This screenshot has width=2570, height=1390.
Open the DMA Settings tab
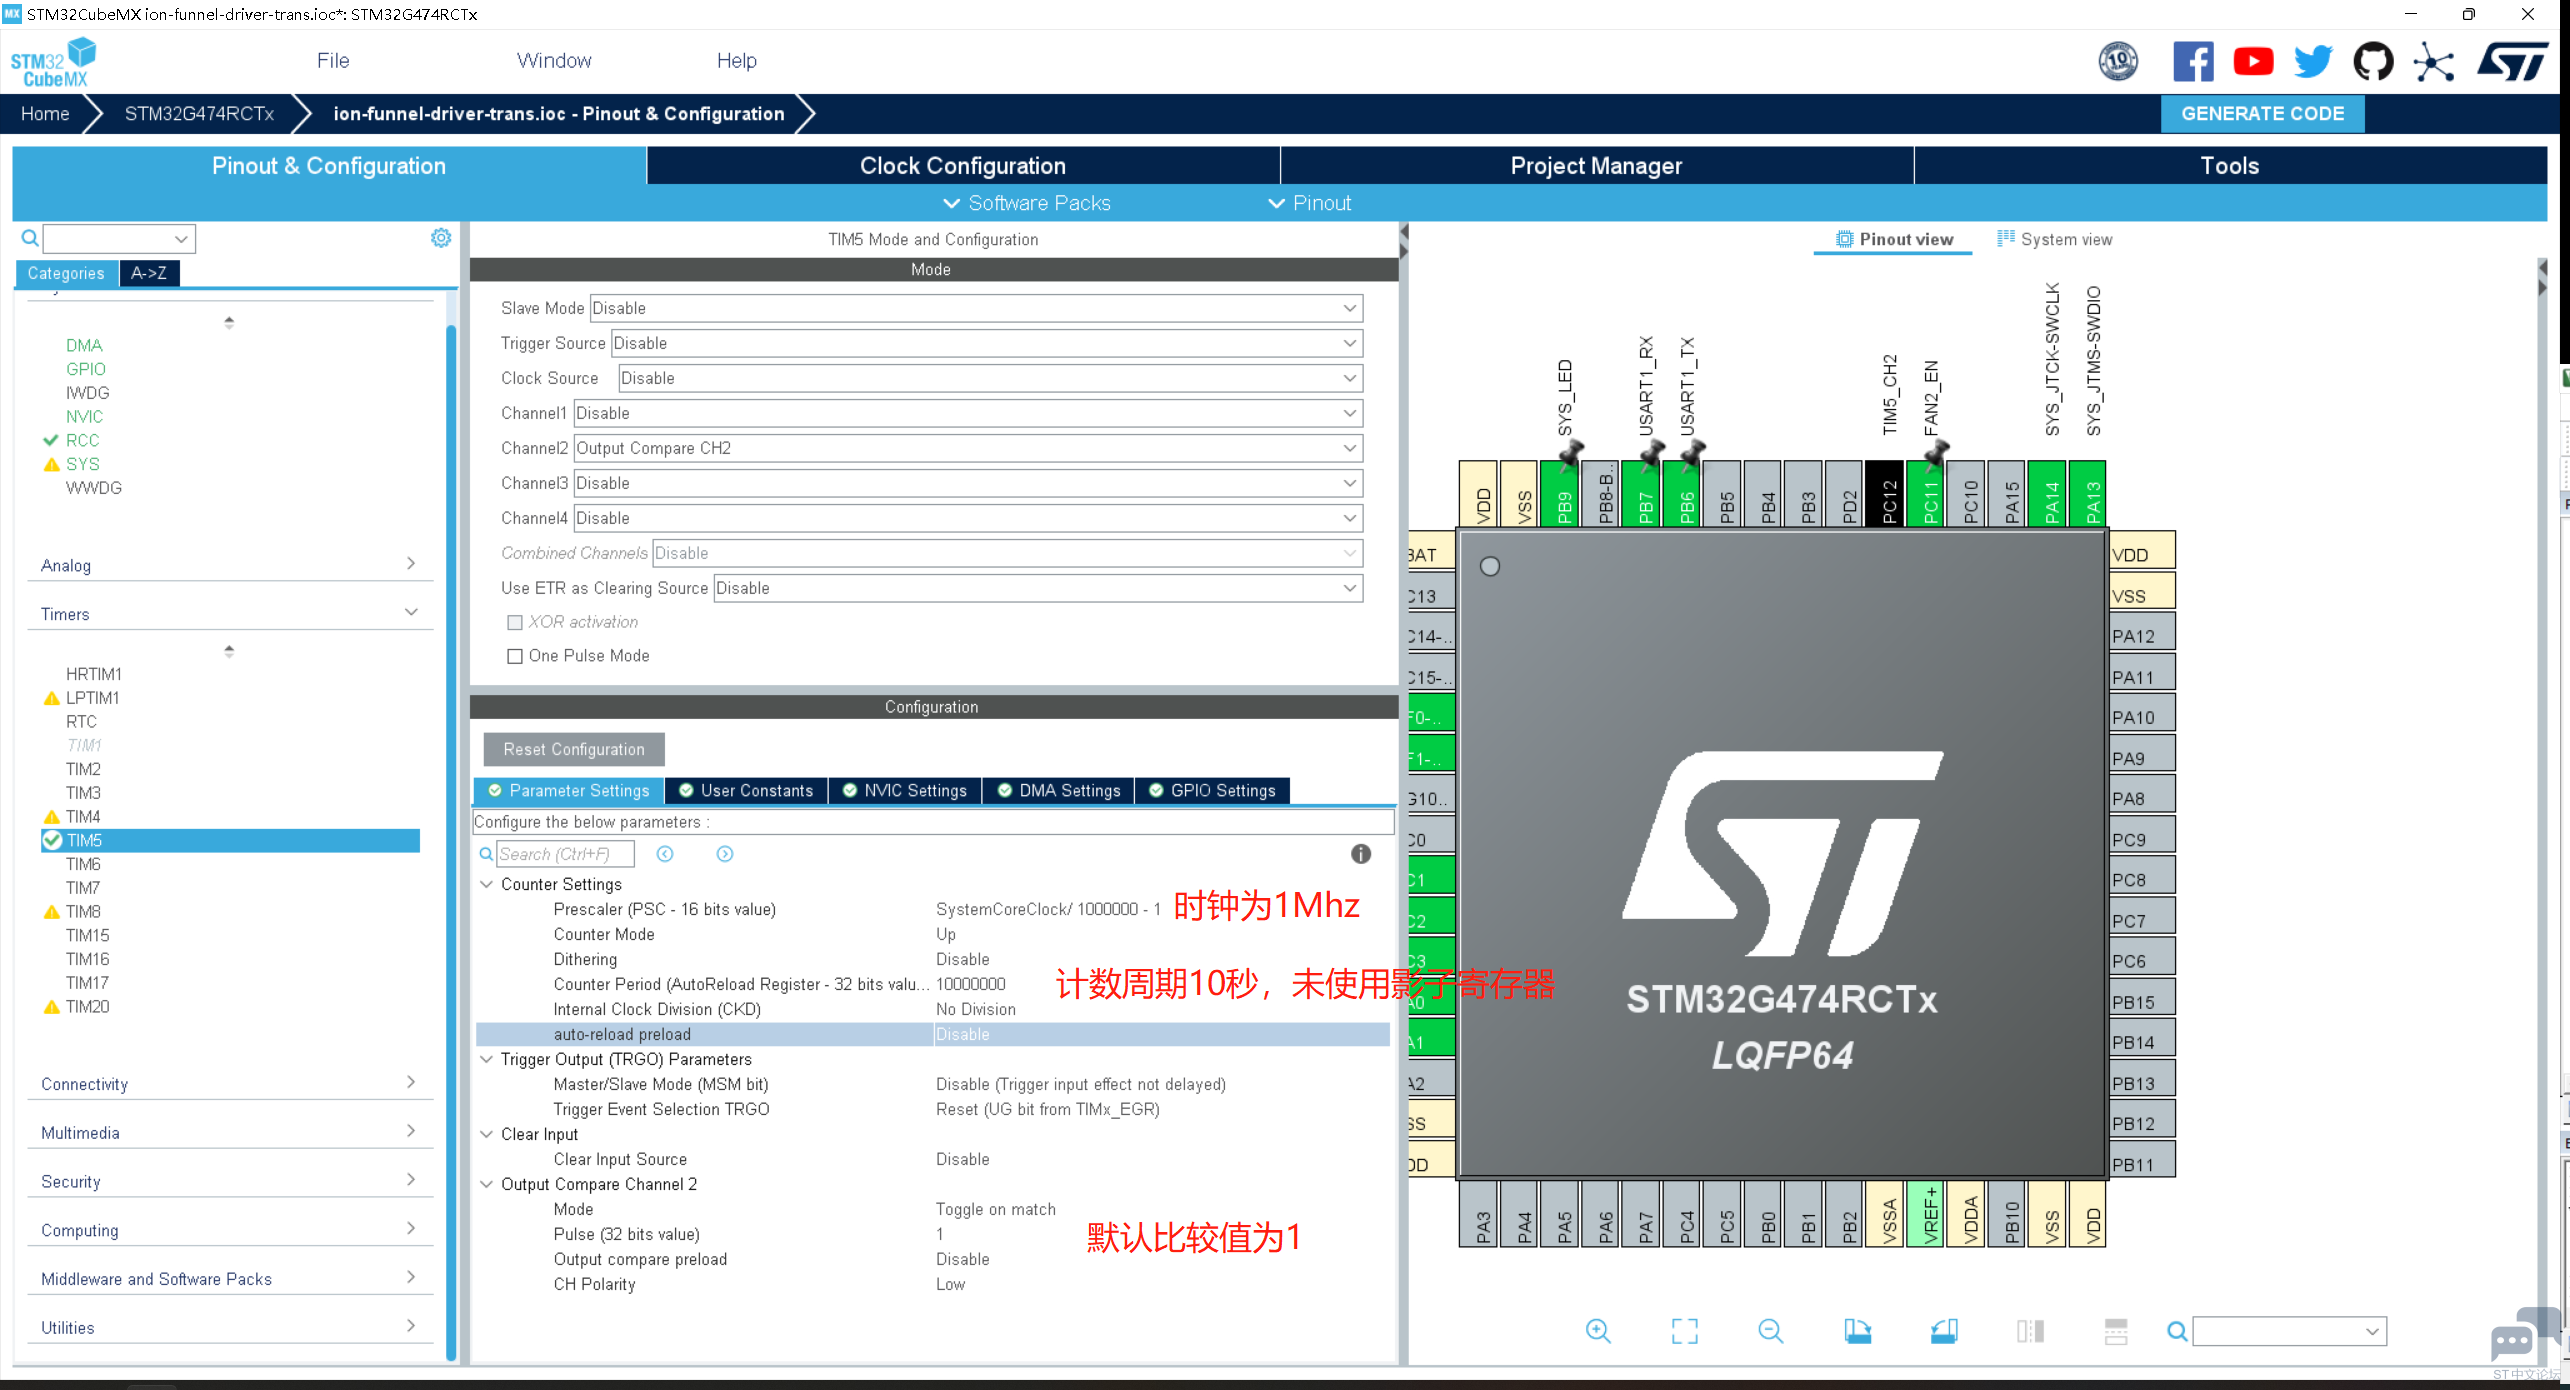[1059, 791]
